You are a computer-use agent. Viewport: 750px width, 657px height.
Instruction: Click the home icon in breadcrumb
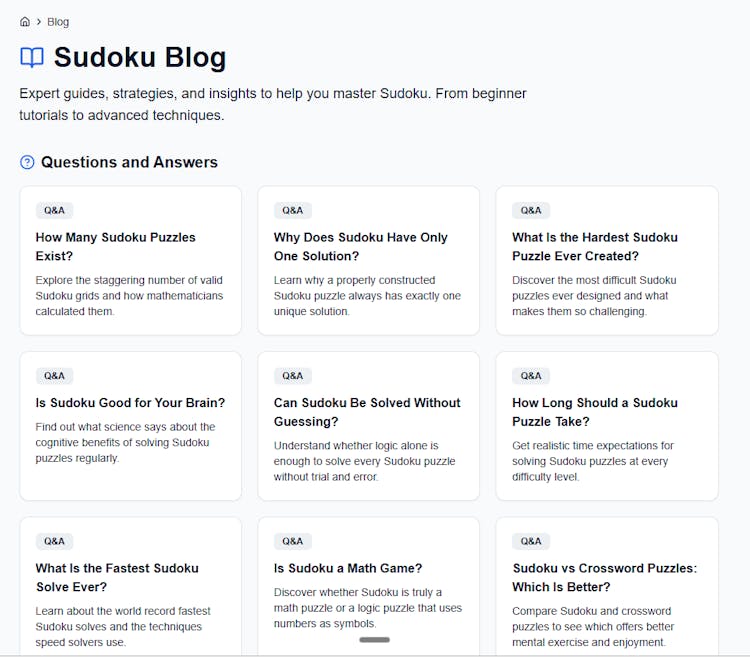pyautogui.click(x=25, y=21)
